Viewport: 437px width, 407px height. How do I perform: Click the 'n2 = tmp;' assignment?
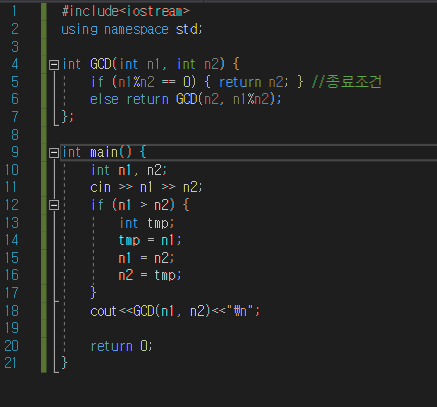pyautogui.click(x=150, y=276)
